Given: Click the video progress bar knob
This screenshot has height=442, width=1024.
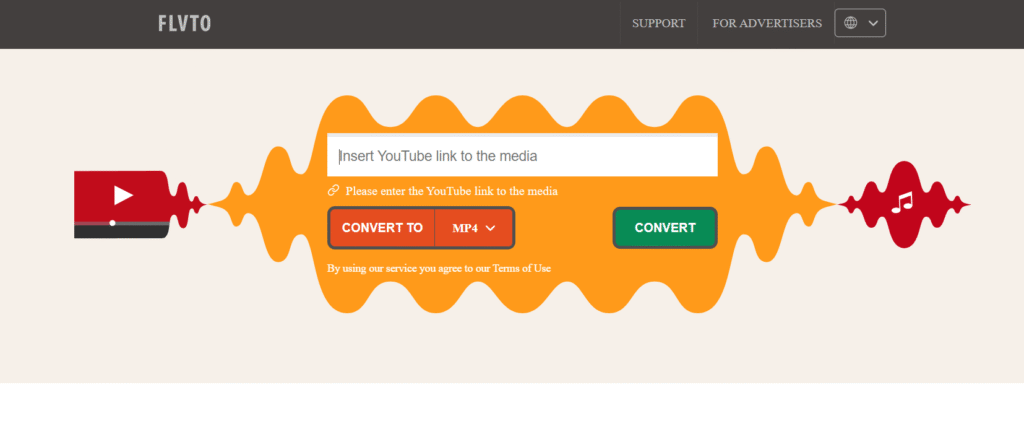Looking at the screenshot, I should point(112,223).
